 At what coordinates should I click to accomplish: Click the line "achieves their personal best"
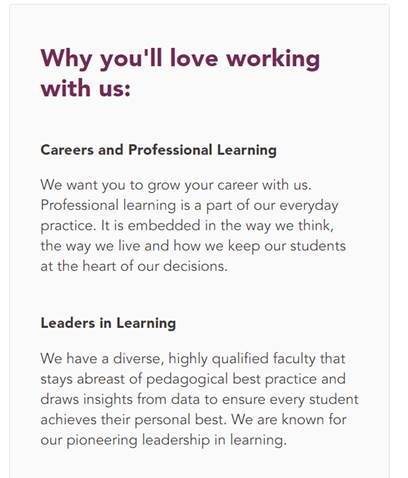pyautogui.click(x=193, y=420)
